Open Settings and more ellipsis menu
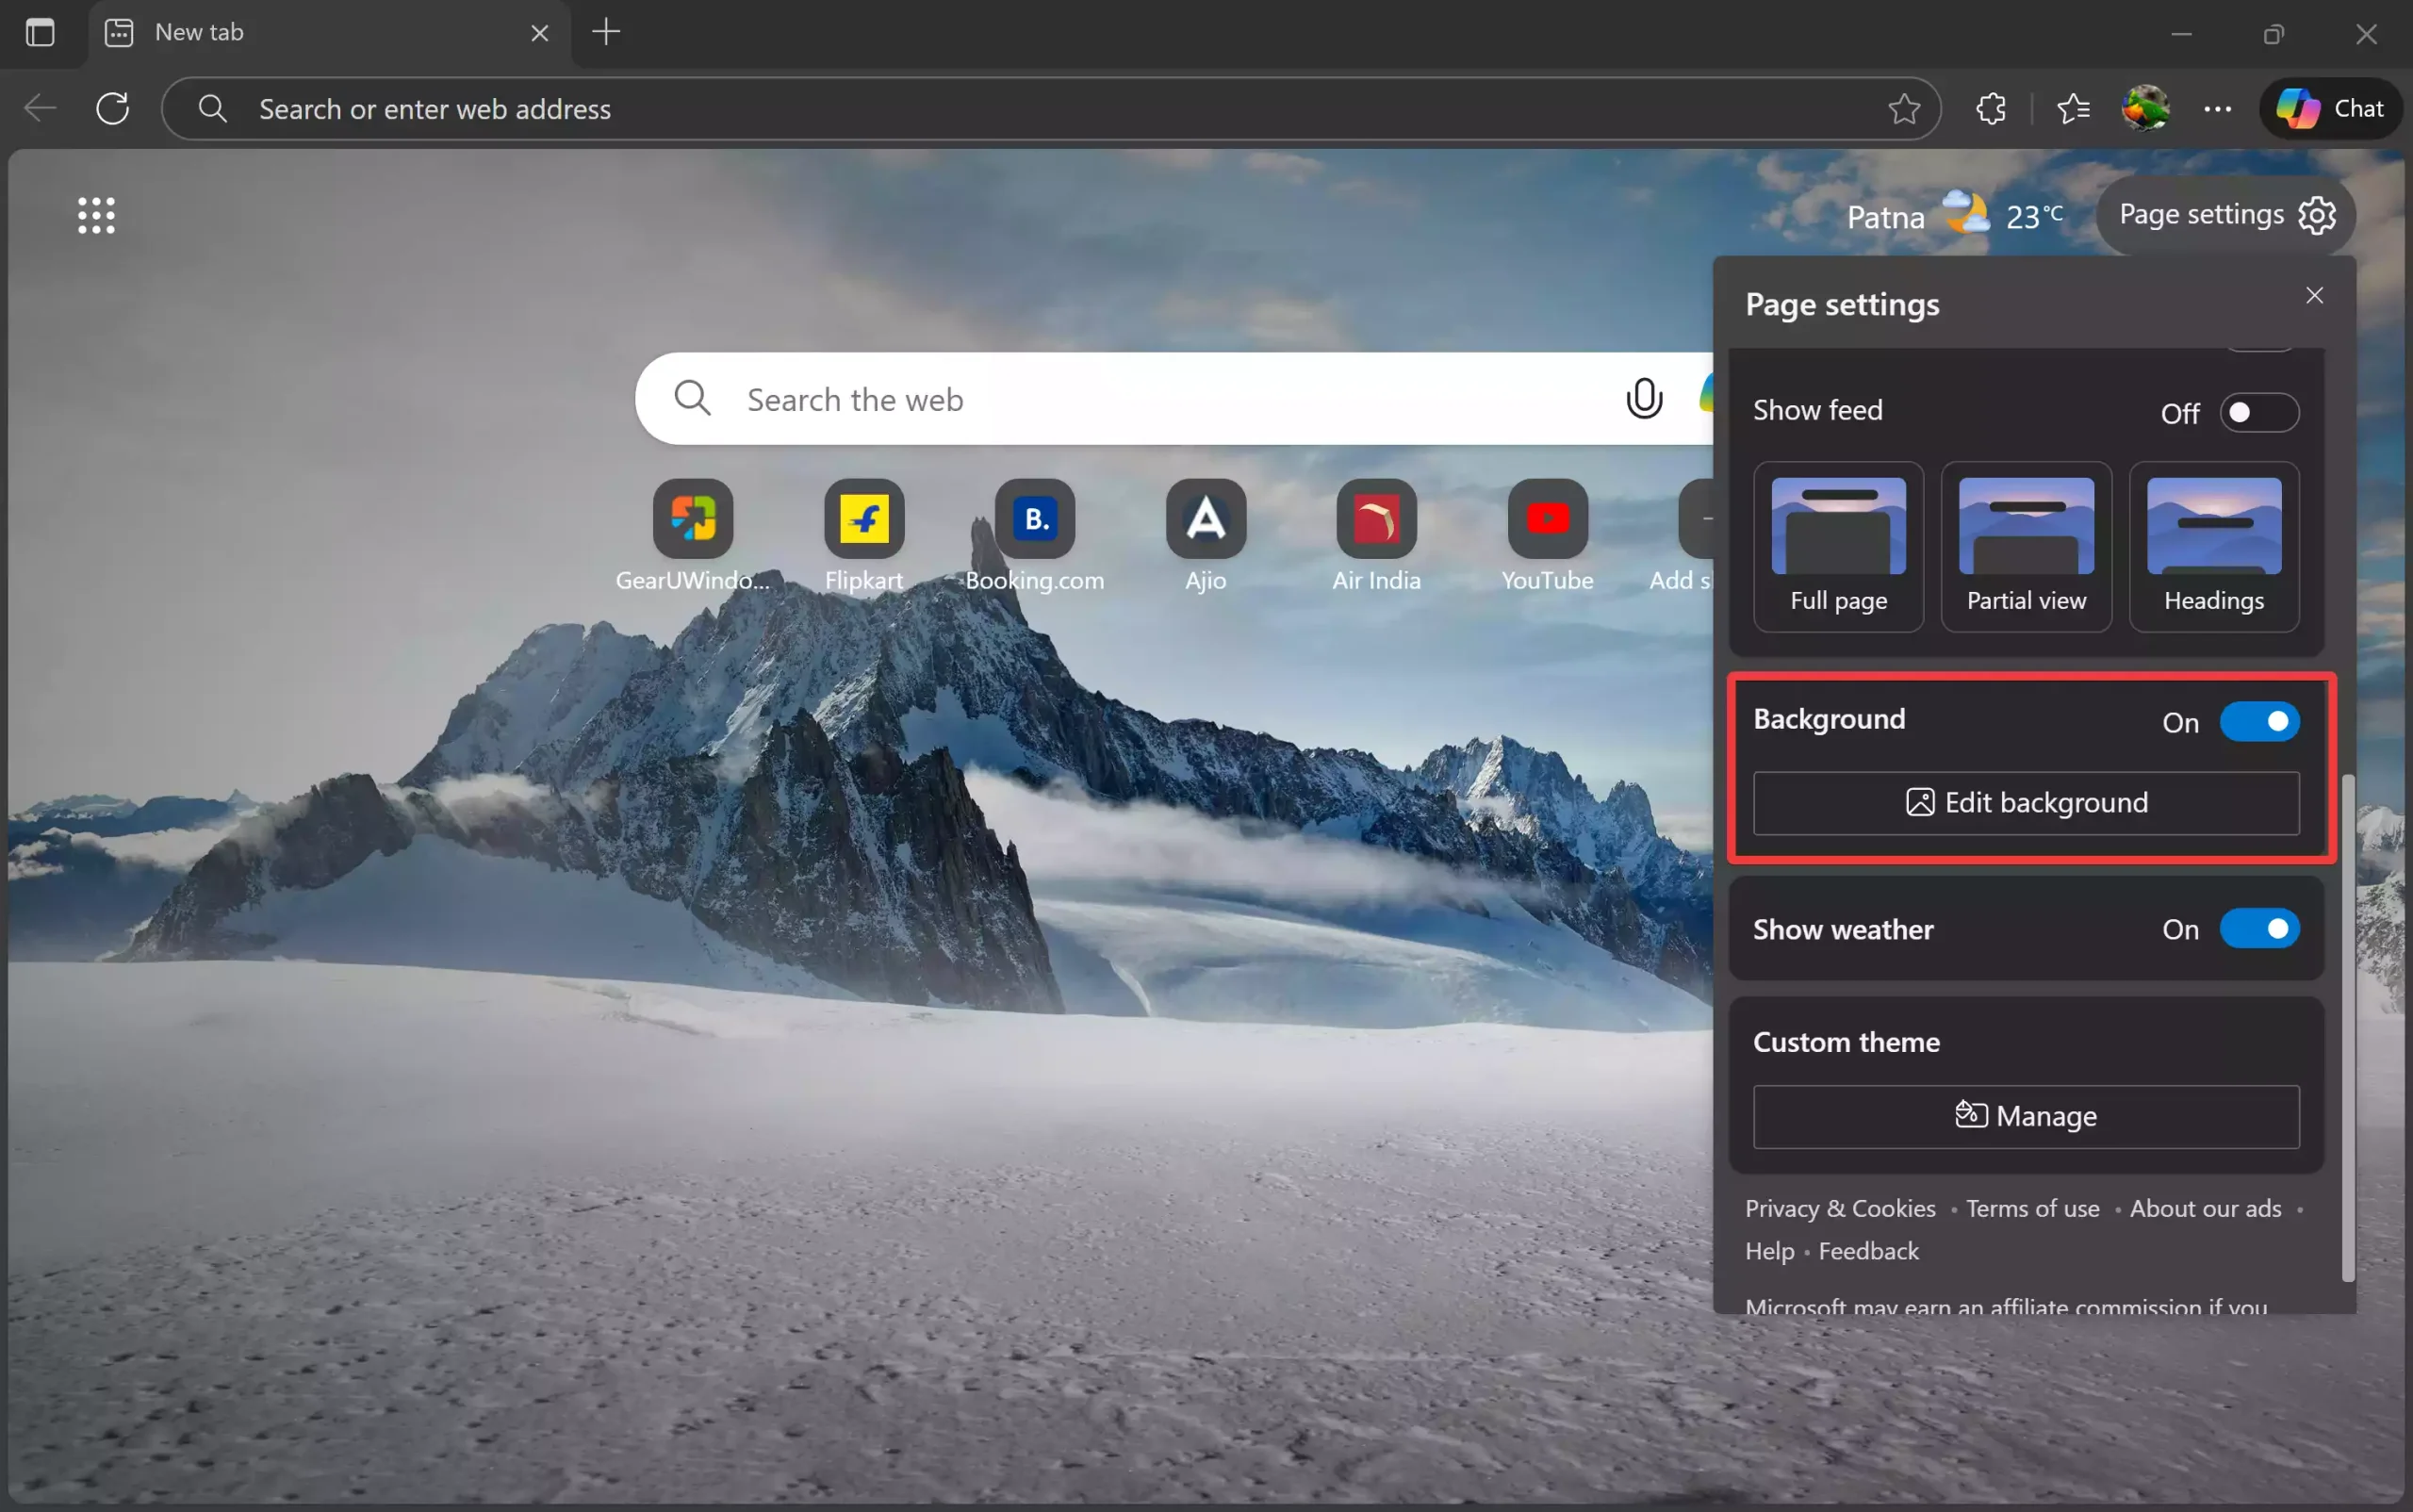Screen dimensions: 2413x1512 click(x=2217, y=108)
